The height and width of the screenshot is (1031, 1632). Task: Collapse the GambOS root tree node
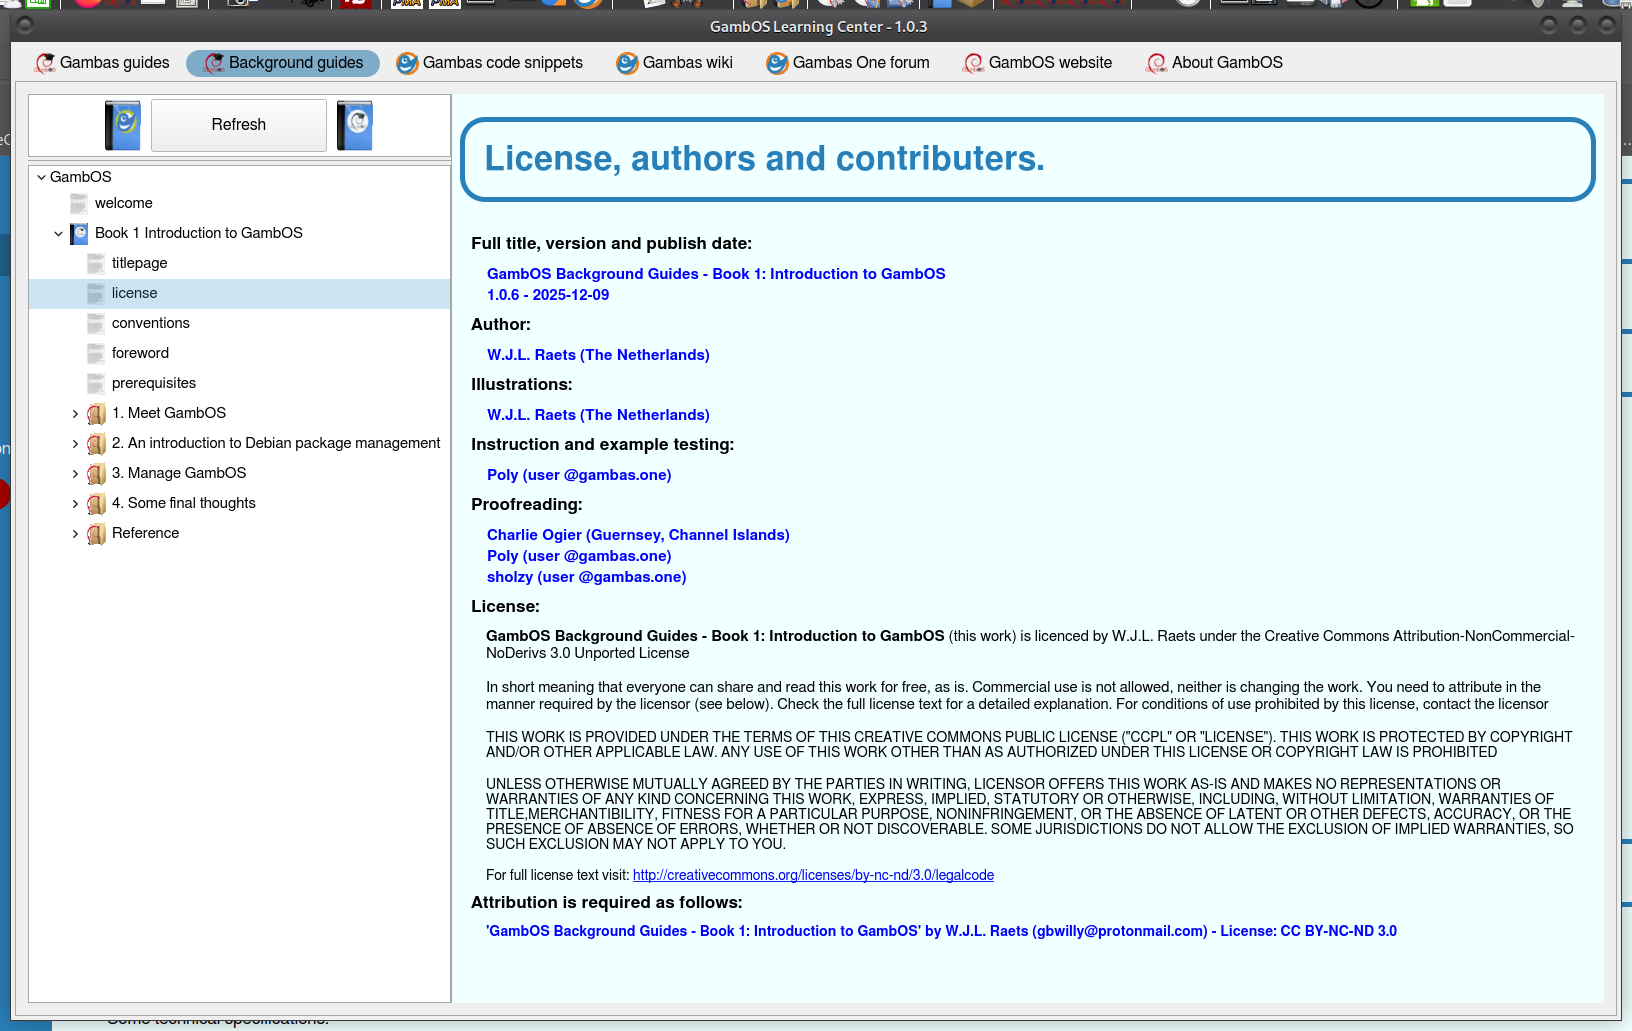41,177
